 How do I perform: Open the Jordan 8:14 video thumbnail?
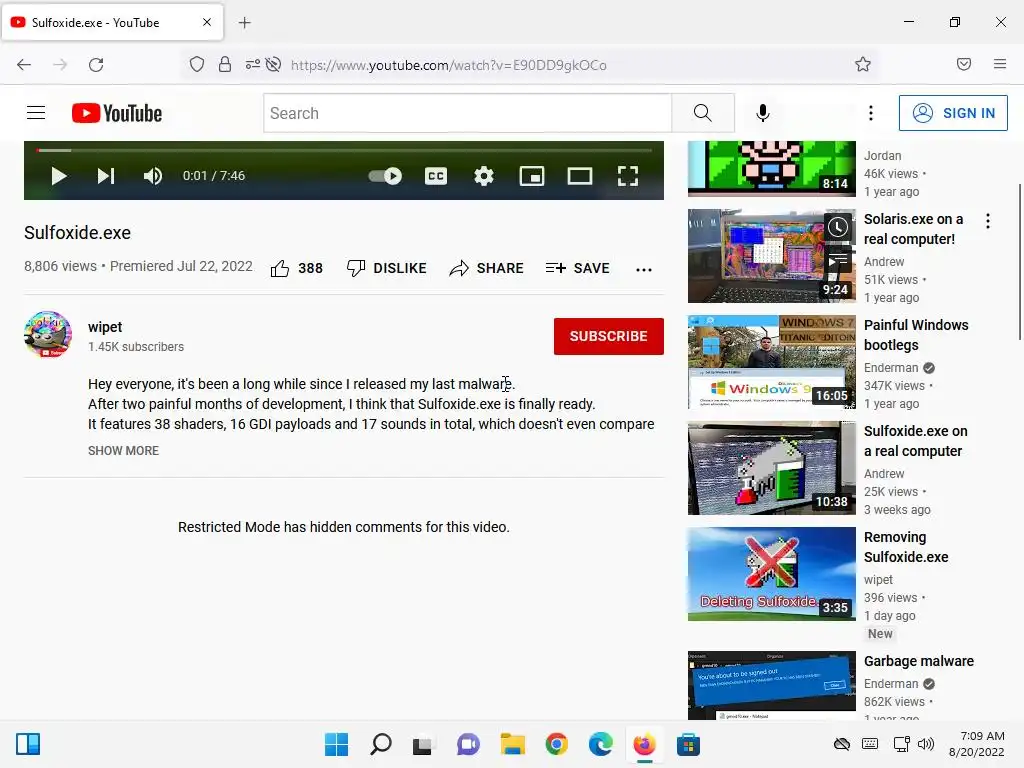pyautogui.click(x=771, y=168)
